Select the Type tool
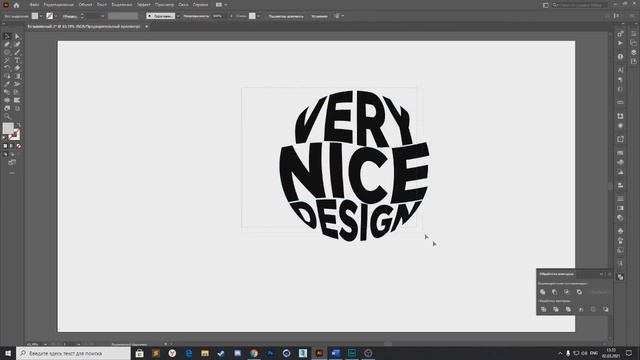This screenshot has width=640, height=360. tap(17, 60)
